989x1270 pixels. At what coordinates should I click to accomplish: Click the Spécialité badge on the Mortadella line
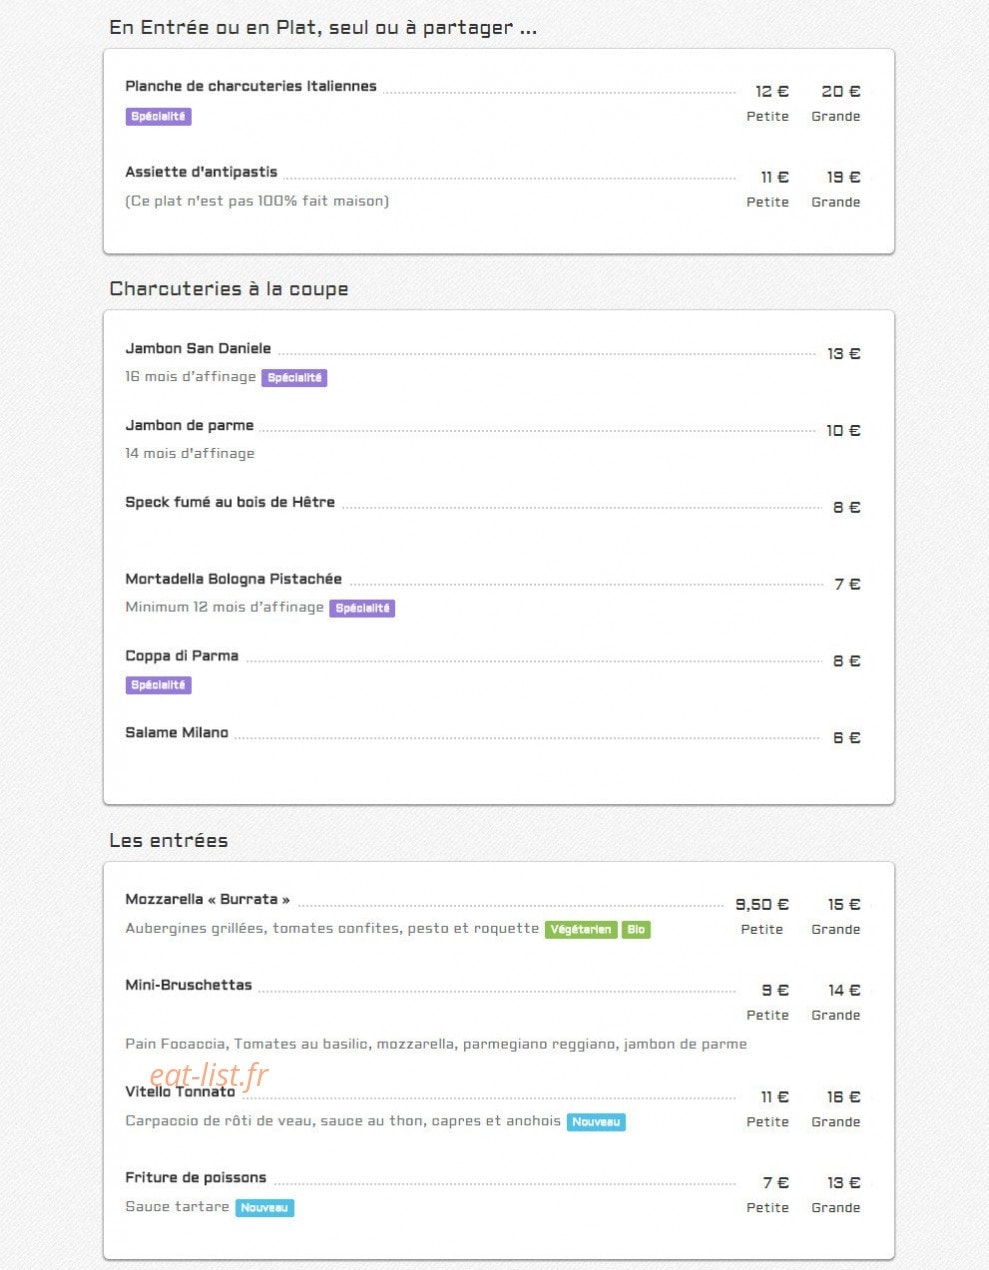point(363,608)
